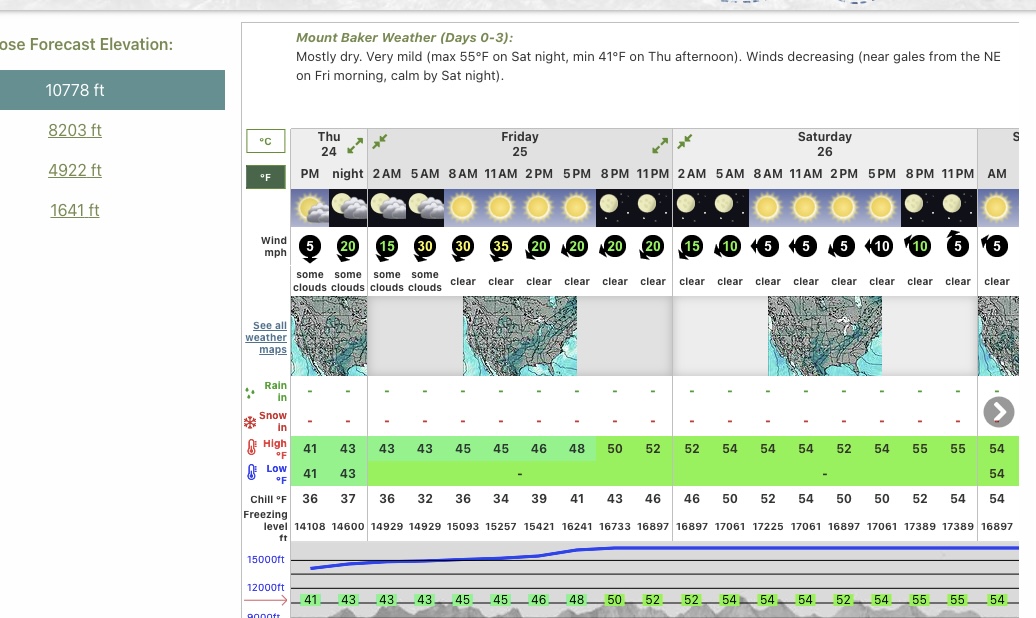1036x618 pixels.
Task: Click the Thursday PM wind bubble showing 5
Action: point(310,246)
